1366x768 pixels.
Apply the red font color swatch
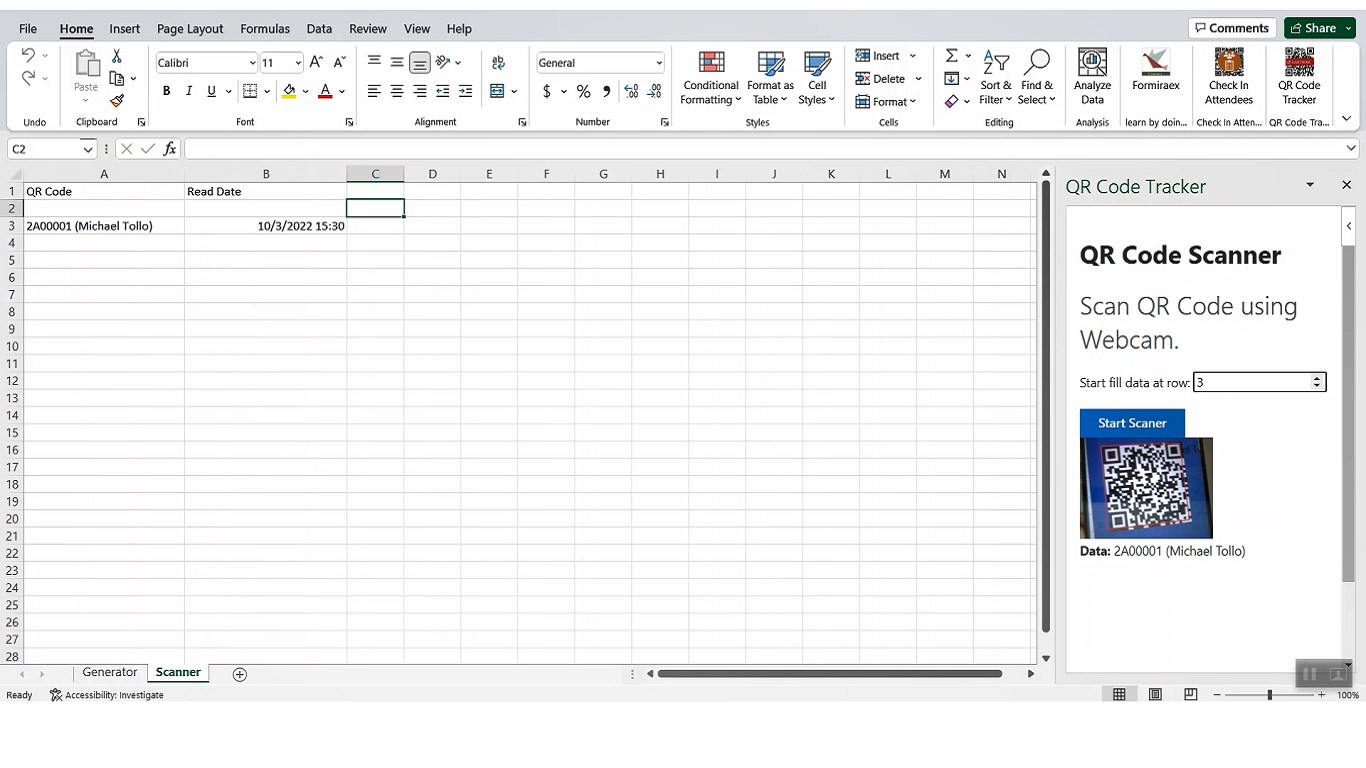pos(325,91)
